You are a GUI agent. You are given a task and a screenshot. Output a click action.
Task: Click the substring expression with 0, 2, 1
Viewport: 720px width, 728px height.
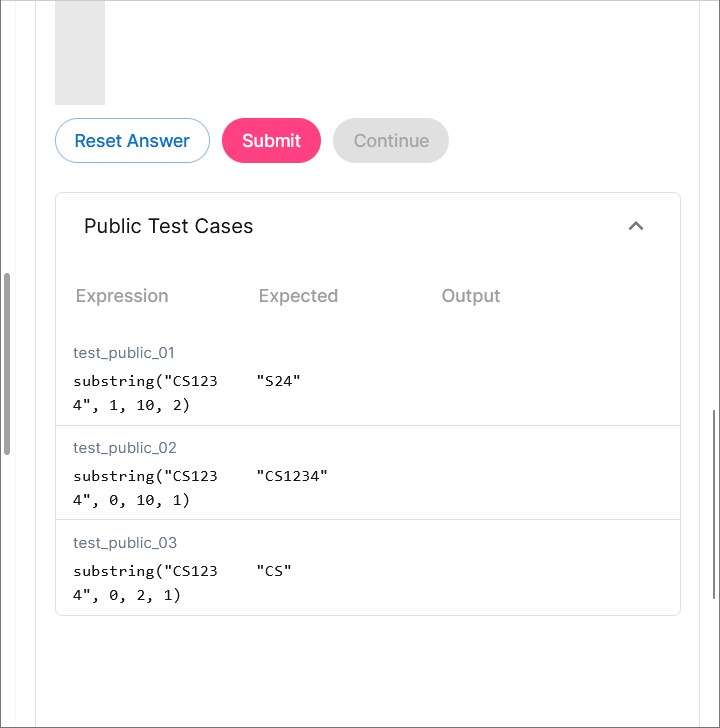(x=145, y=583)
